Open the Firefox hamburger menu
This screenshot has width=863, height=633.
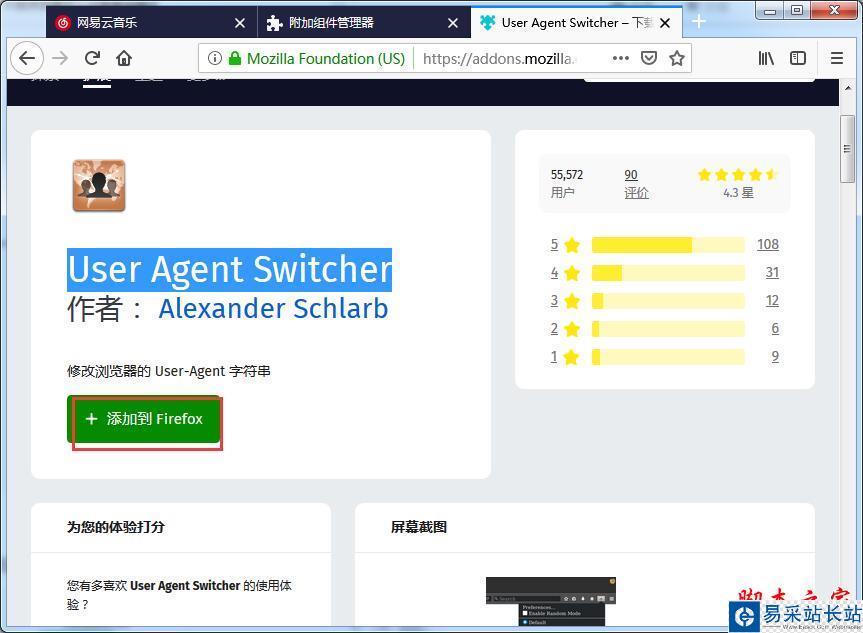point(837,58)
